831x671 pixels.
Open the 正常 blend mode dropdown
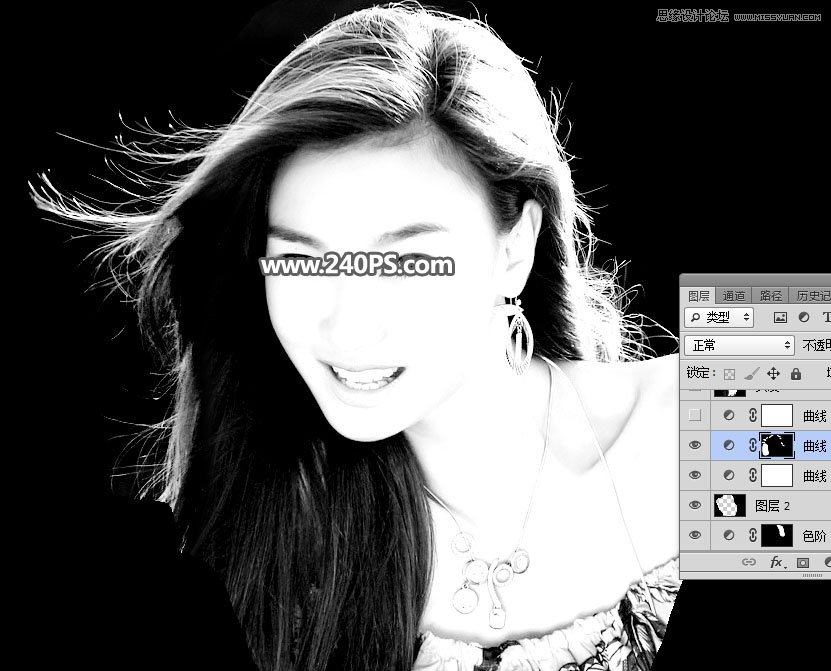coord(740,345)
